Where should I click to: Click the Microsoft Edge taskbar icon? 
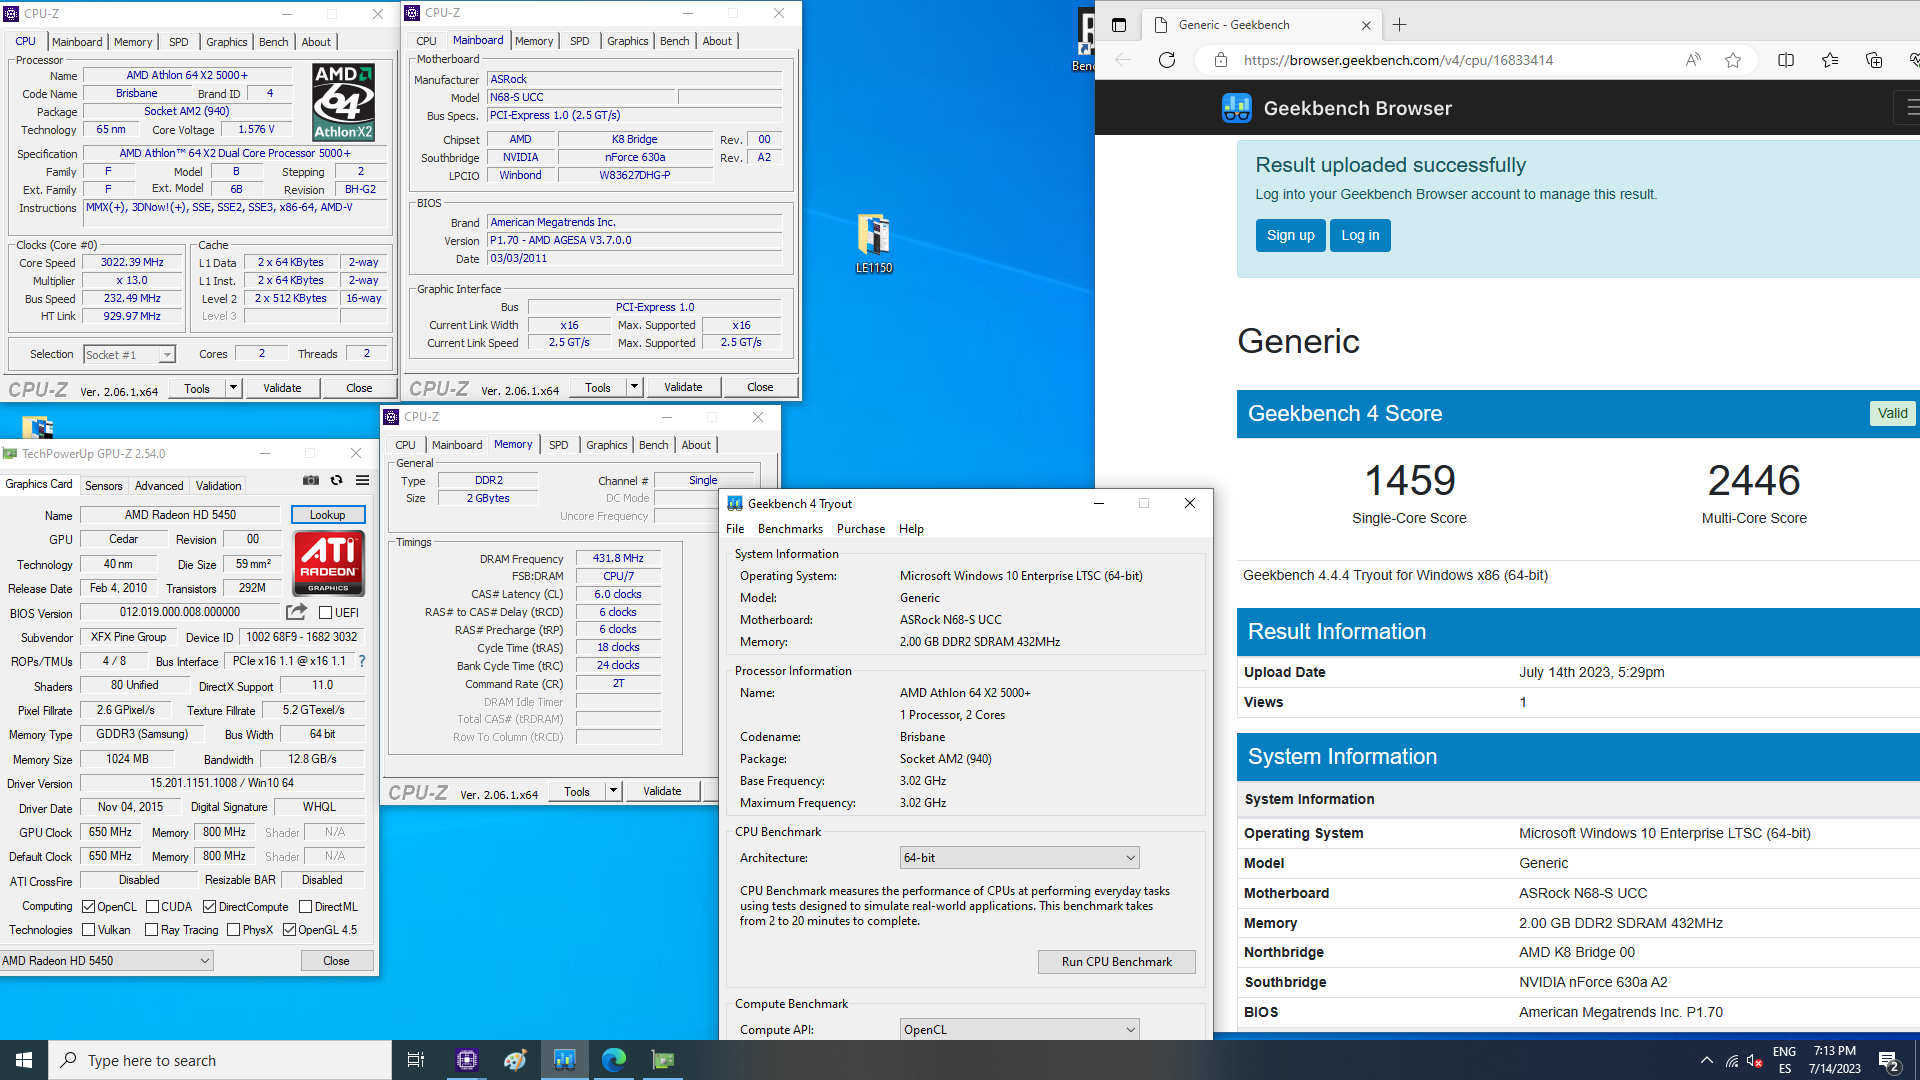614,1060
